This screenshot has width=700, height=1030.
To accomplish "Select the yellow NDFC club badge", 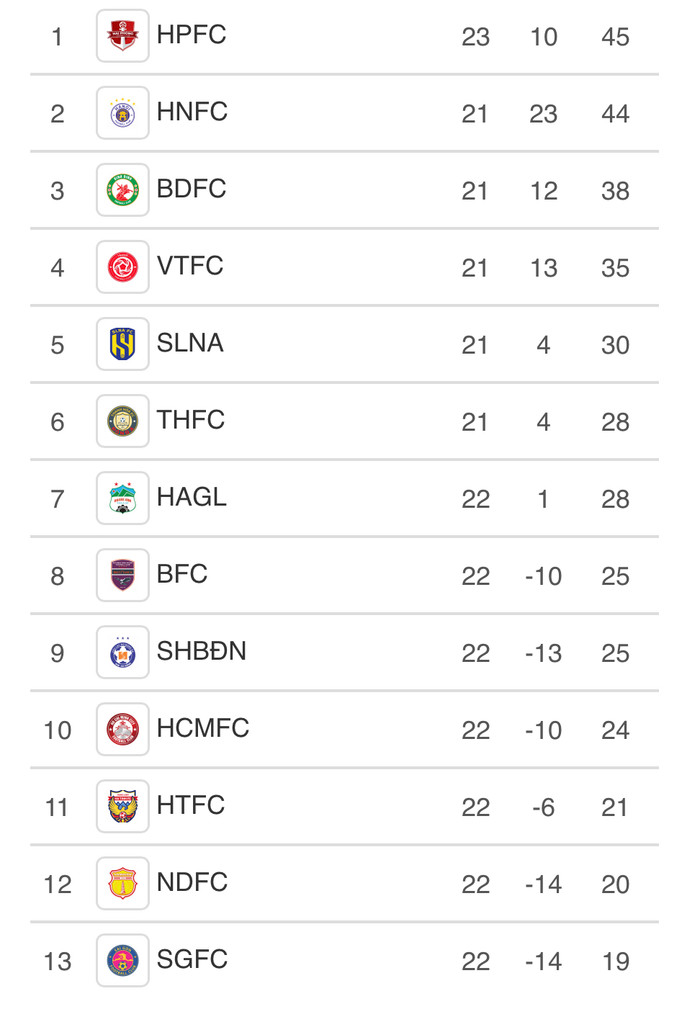I will [122, 883].
